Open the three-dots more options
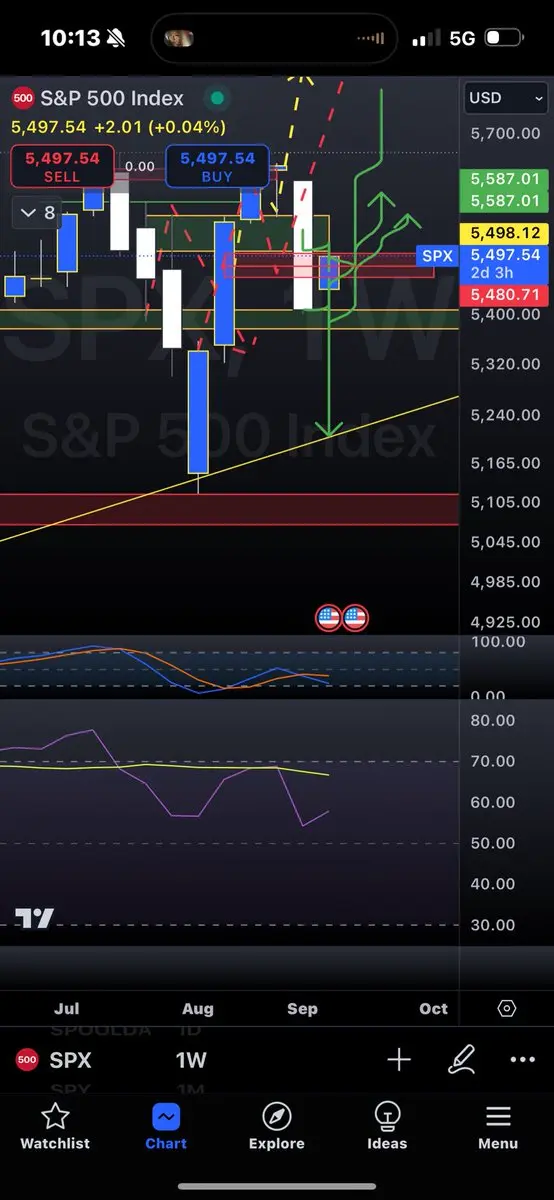The width and height of the screenshot is (554, 1200). click(522, 1060)
